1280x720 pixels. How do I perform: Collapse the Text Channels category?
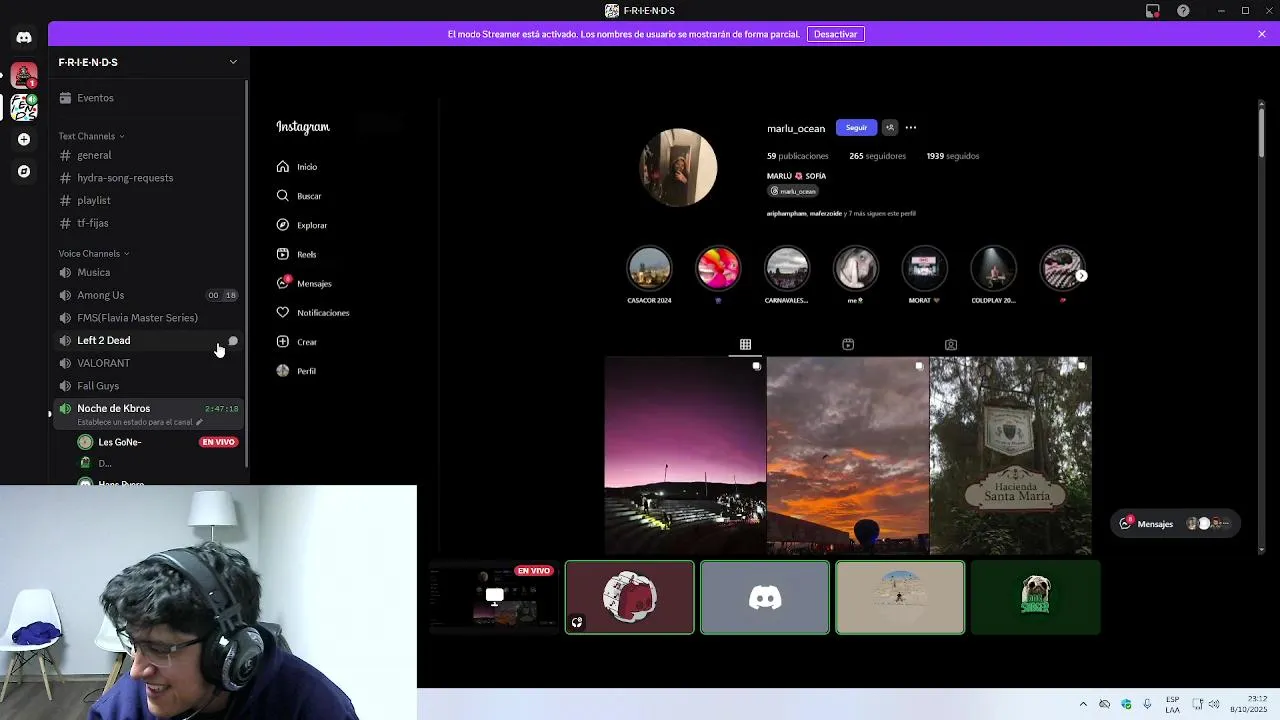coord(91,136)
